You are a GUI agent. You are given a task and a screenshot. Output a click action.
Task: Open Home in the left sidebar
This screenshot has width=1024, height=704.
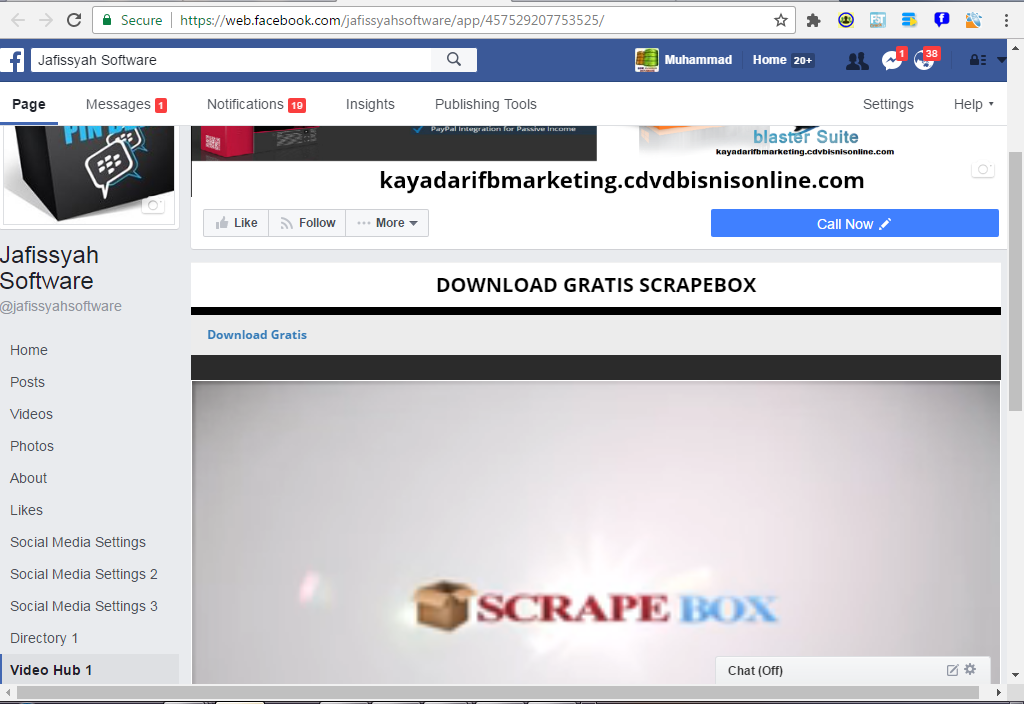[29, 350]
